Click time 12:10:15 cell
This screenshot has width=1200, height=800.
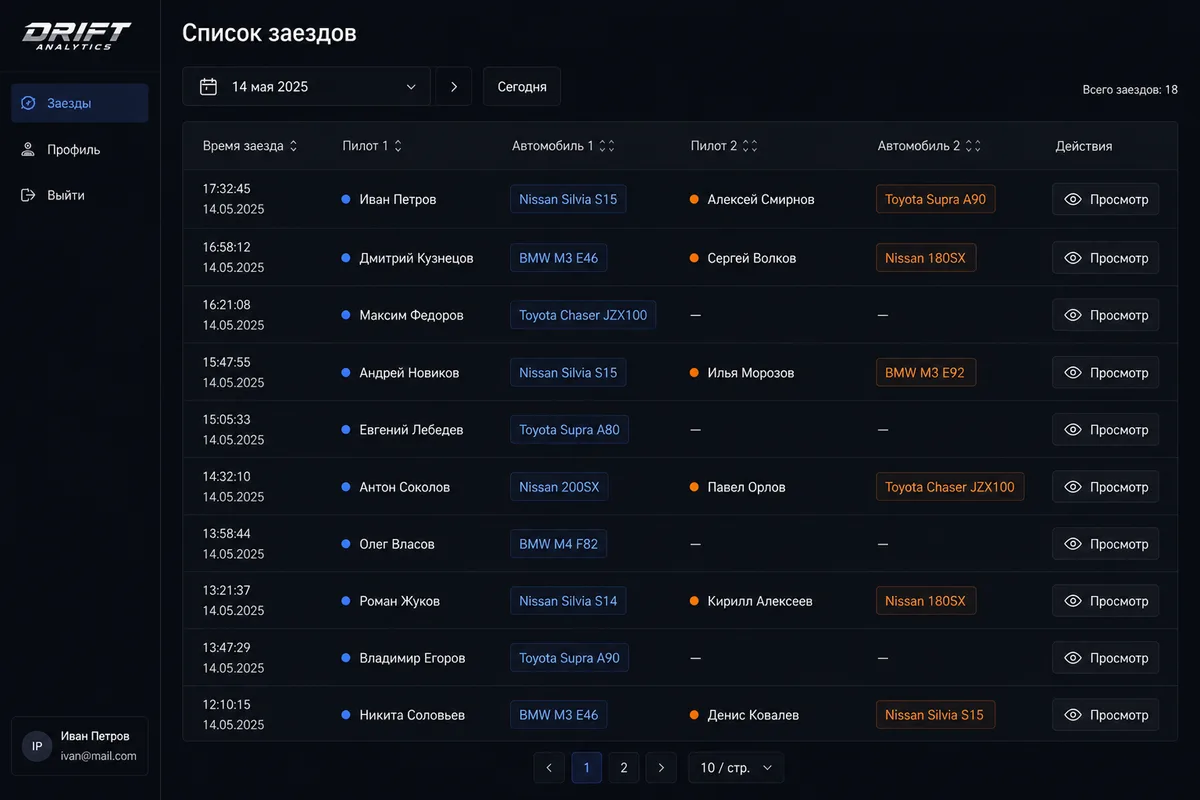226,705
